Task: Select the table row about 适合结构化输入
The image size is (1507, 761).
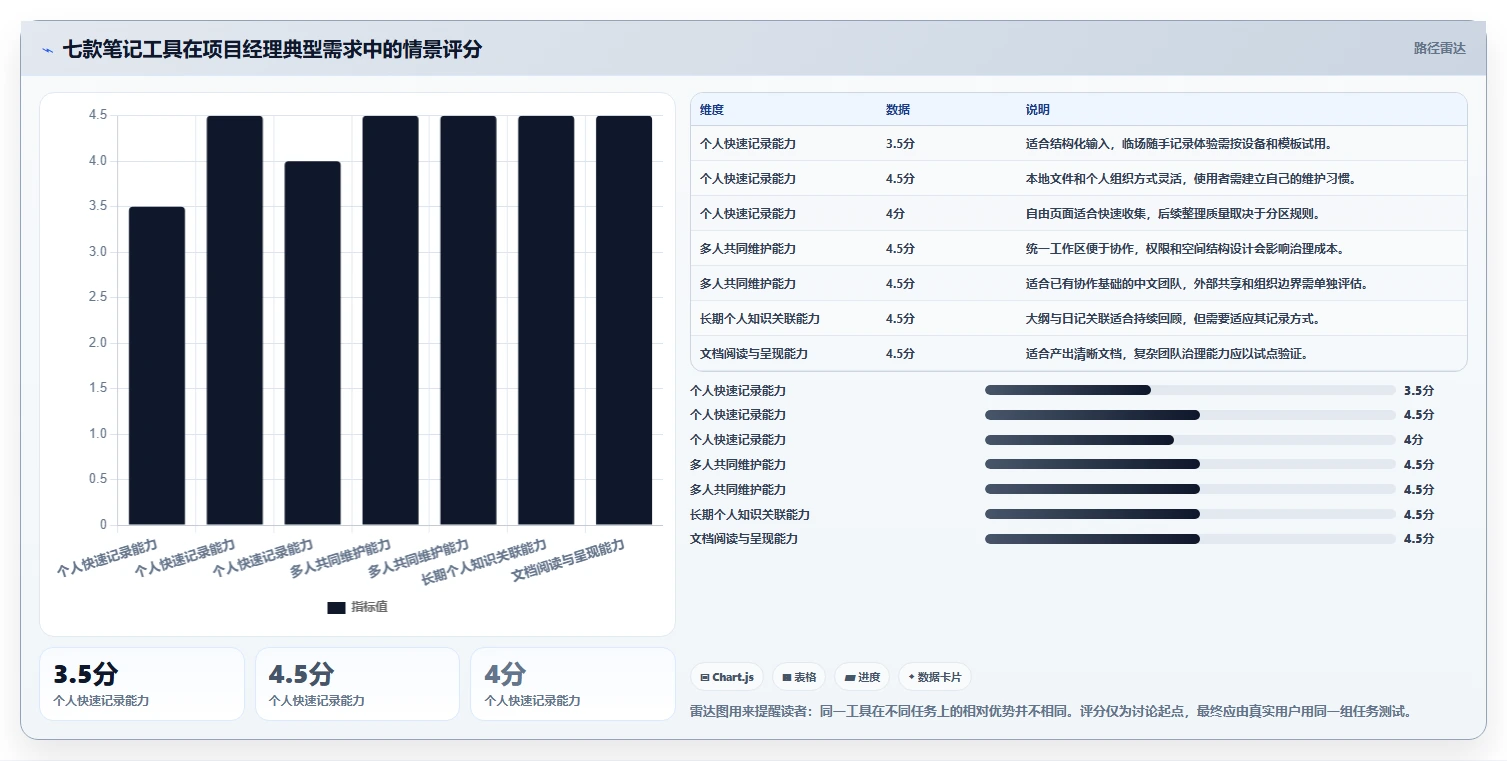Action: pyautogui.click(x=1079, y=144)
